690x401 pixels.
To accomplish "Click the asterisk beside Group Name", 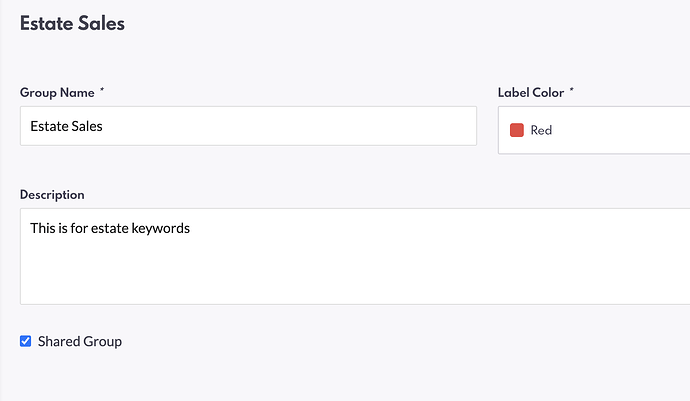I will pyautogui.click(x=102, y=92).
